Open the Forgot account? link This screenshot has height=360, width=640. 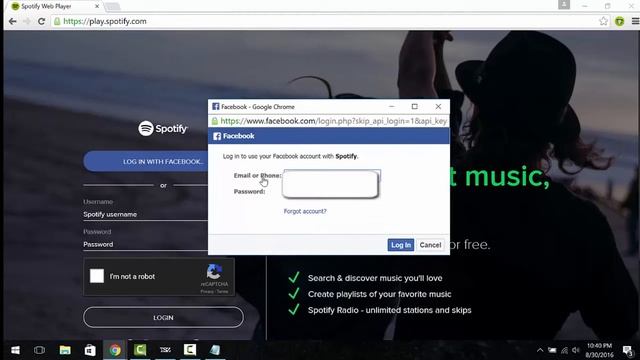[305, 211]
